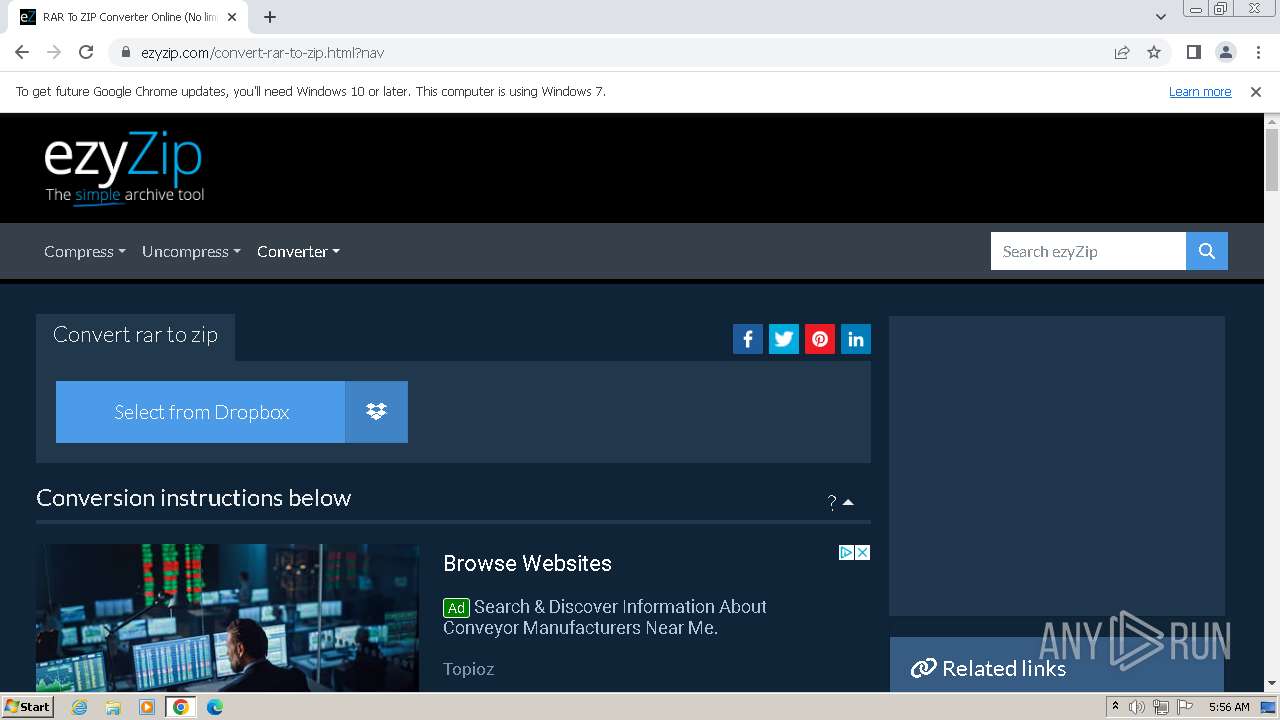Dismiss the Chrome update notification bar
The width and height of the screenshot is (1280, 720).
pos(1256,91)
